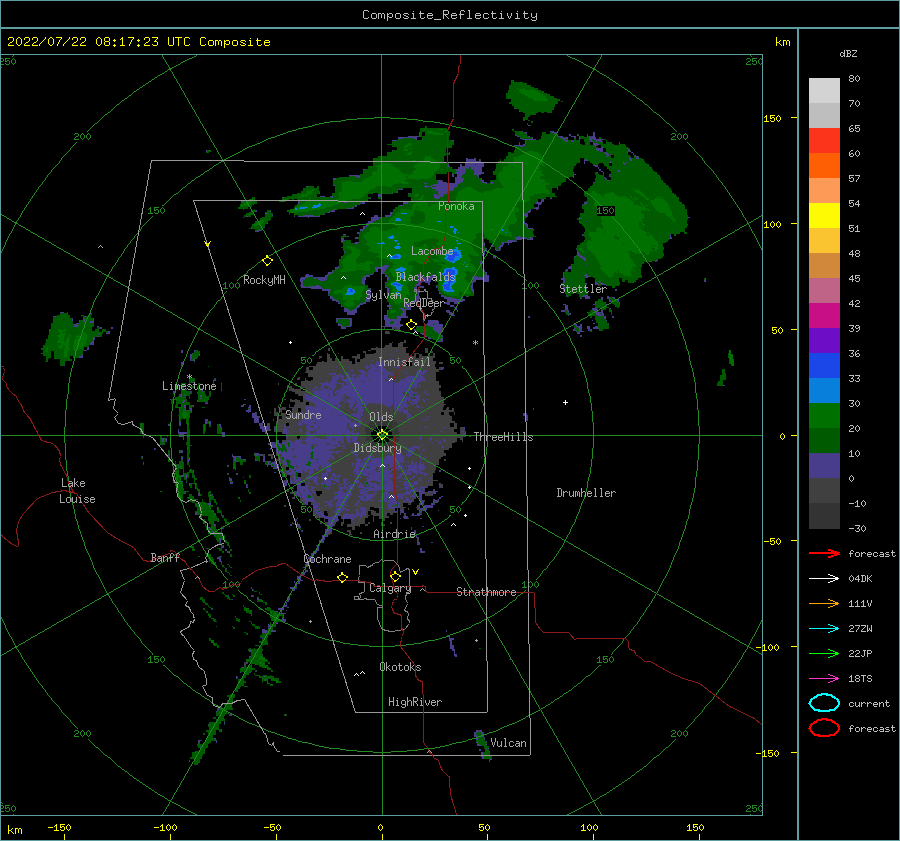Click the Blackfalds city label
Image resolution: width=900 pixels, height=841 pixels.
pyautogui.click(x=425, y=277)
